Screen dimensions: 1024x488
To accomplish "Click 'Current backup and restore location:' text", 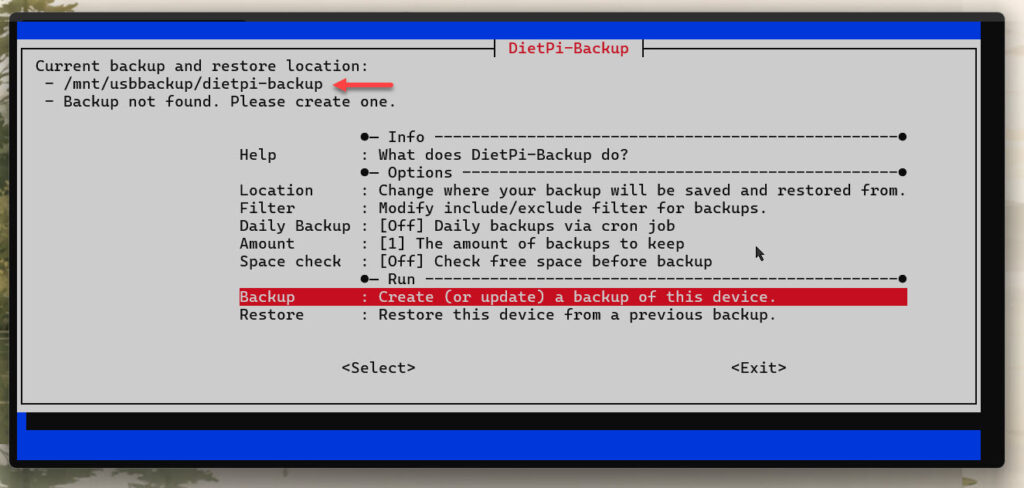I will tap(202, 66).
